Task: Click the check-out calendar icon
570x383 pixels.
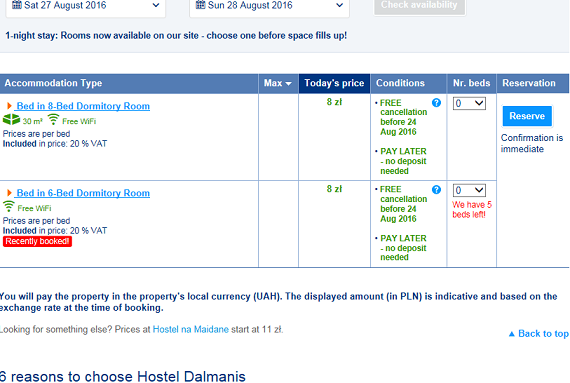Action: coord(200,5)
